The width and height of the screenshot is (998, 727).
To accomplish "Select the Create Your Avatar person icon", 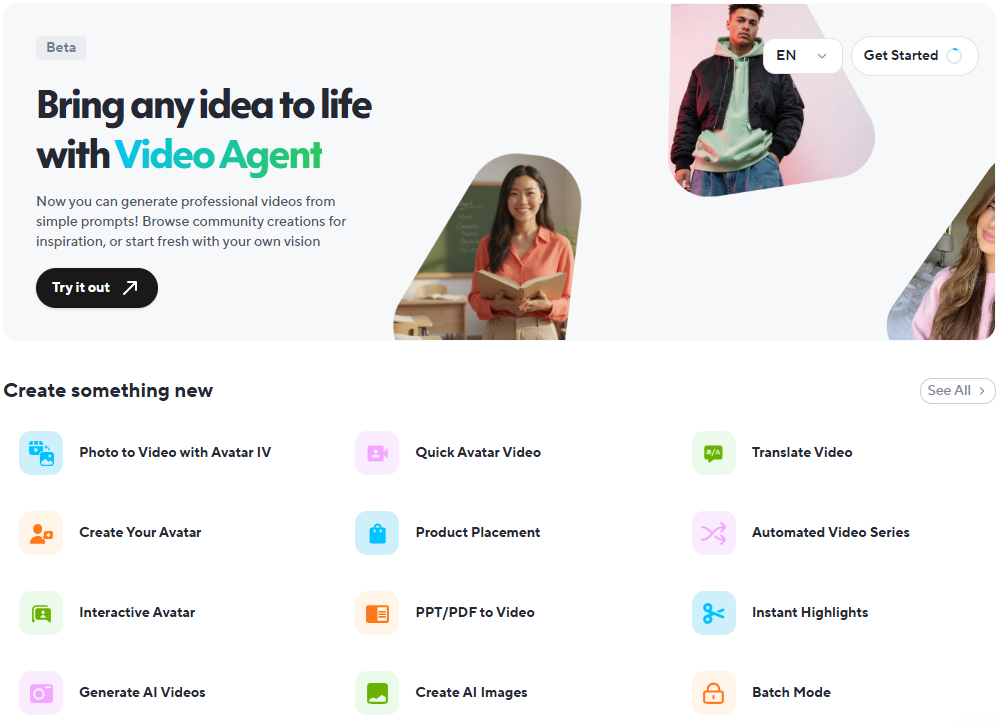I will [41, 532].
